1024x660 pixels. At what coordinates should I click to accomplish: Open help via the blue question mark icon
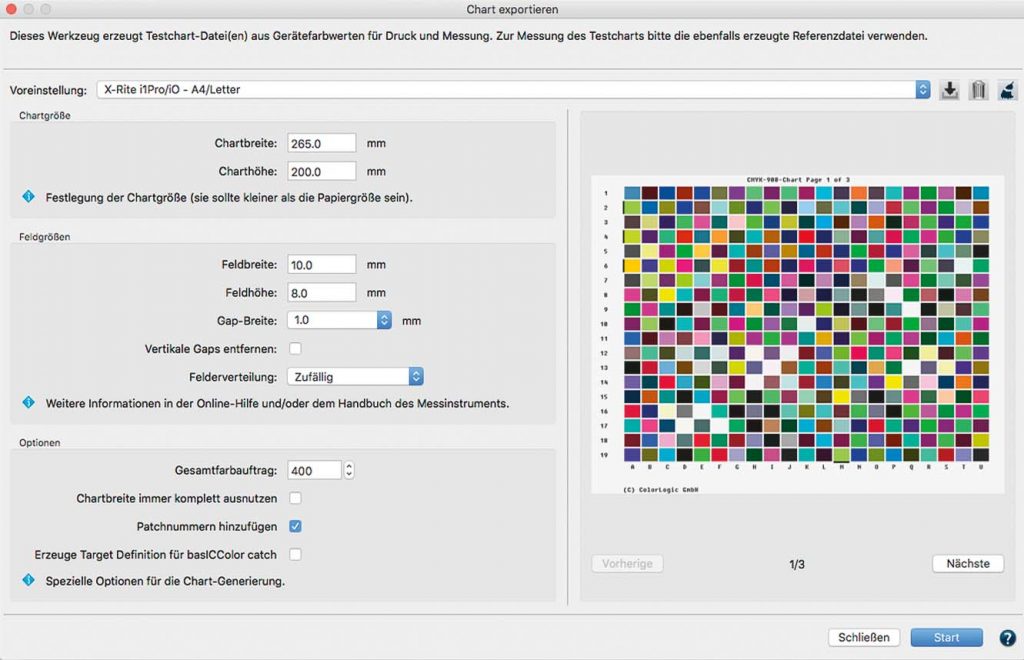pos(1007,637)
